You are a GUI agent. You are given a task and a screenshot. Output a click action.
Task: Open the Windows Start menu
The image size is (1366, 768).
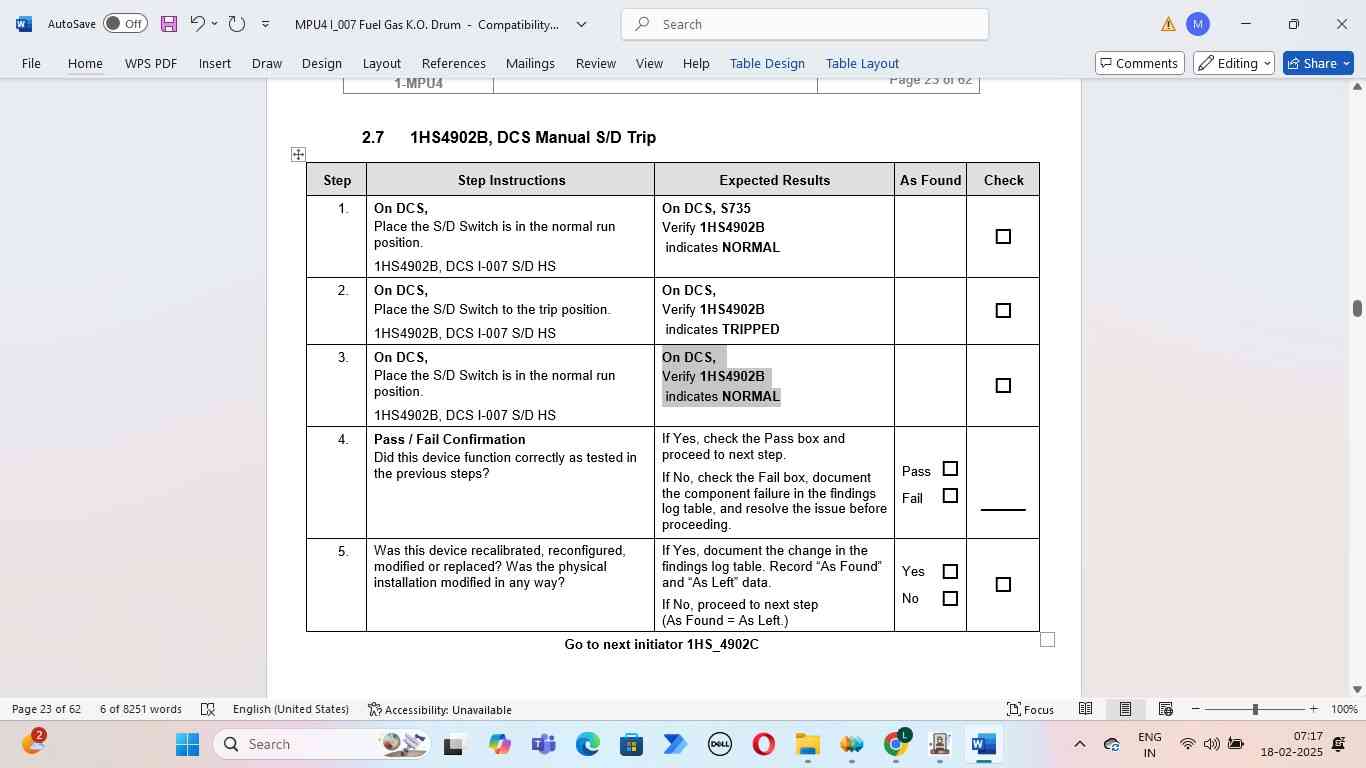coord(187,744)
